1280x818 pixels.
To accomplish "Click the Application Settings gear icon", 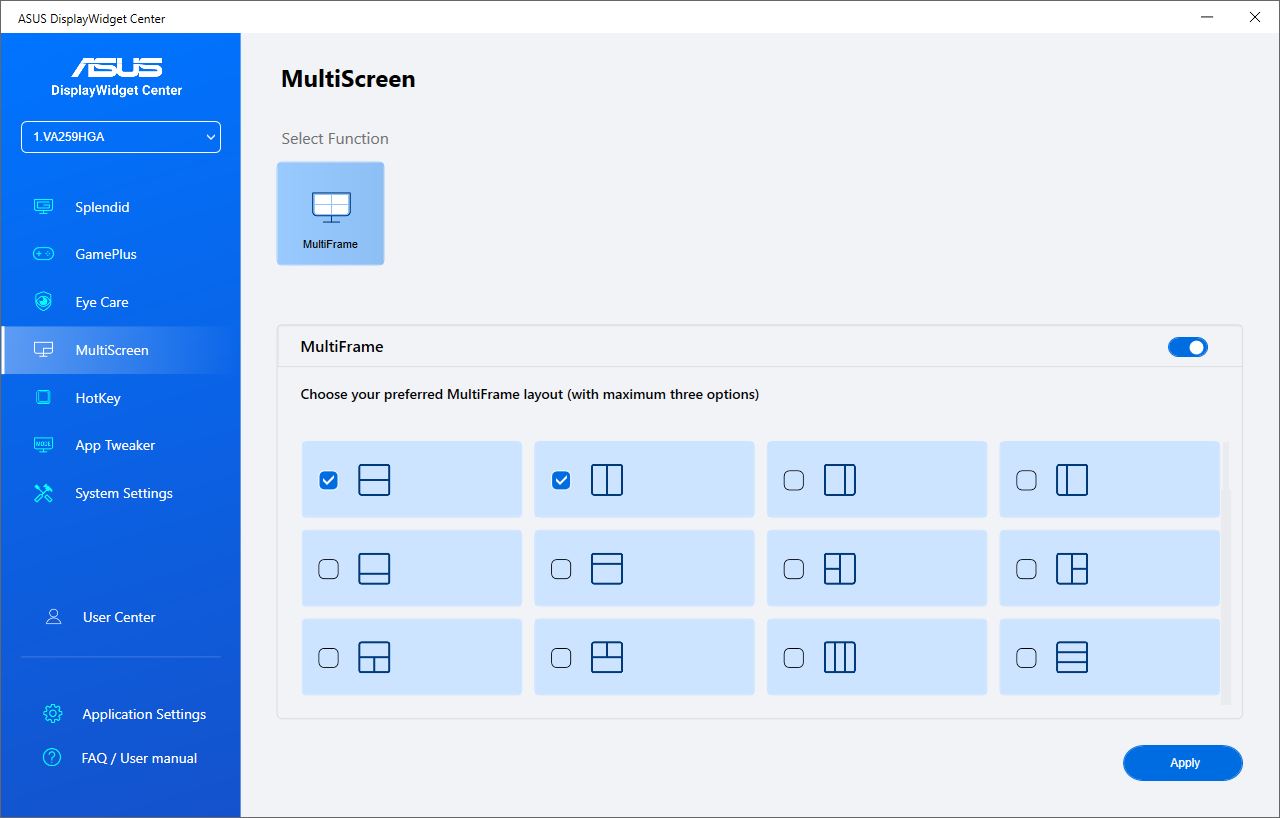I will pyautogui.click(x=53, y=714).
